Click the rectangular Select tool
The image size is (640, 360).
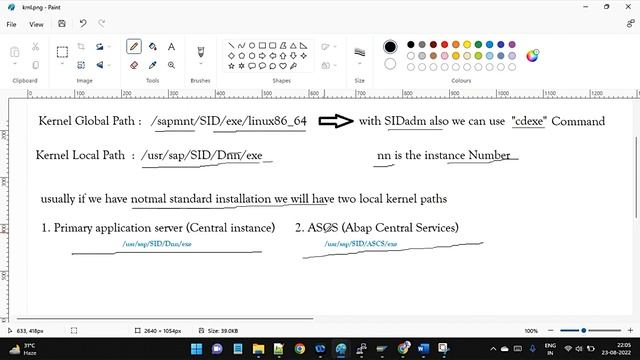(x=62, y=52)
